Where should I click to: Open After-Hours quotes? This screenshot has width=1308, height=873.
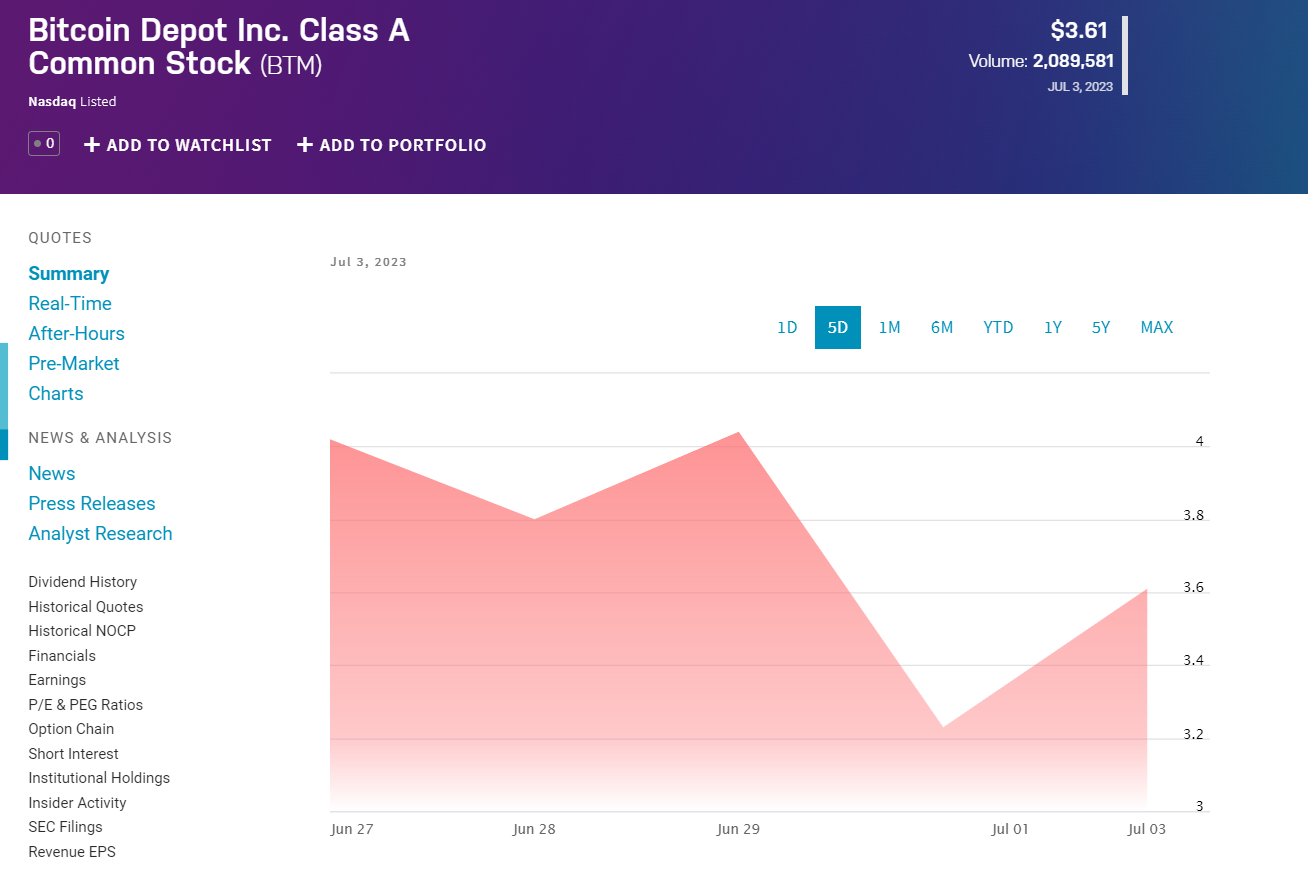(x=77, y=334)
